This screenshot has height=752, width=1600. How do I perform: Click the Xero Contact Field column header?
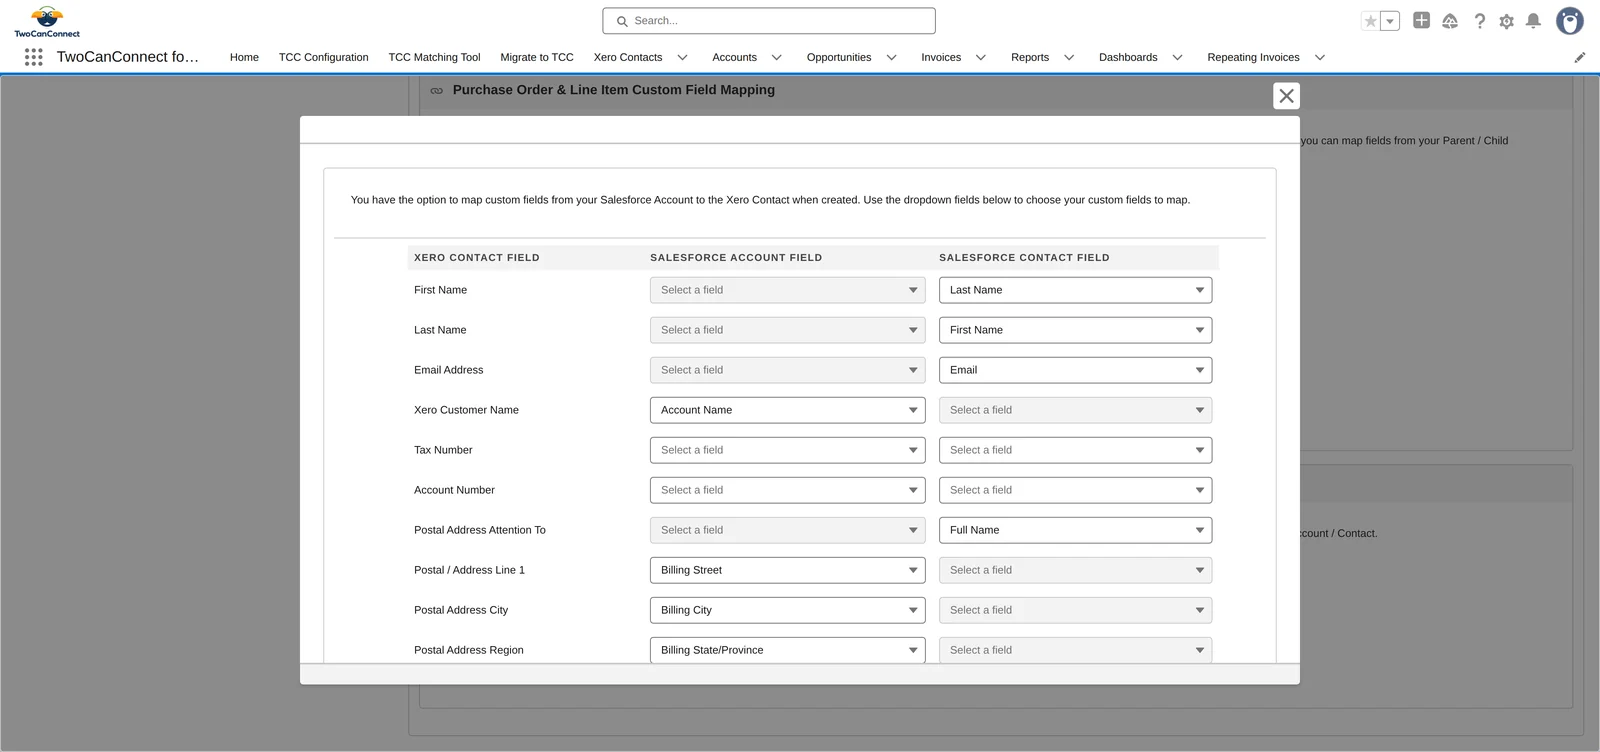477,258
